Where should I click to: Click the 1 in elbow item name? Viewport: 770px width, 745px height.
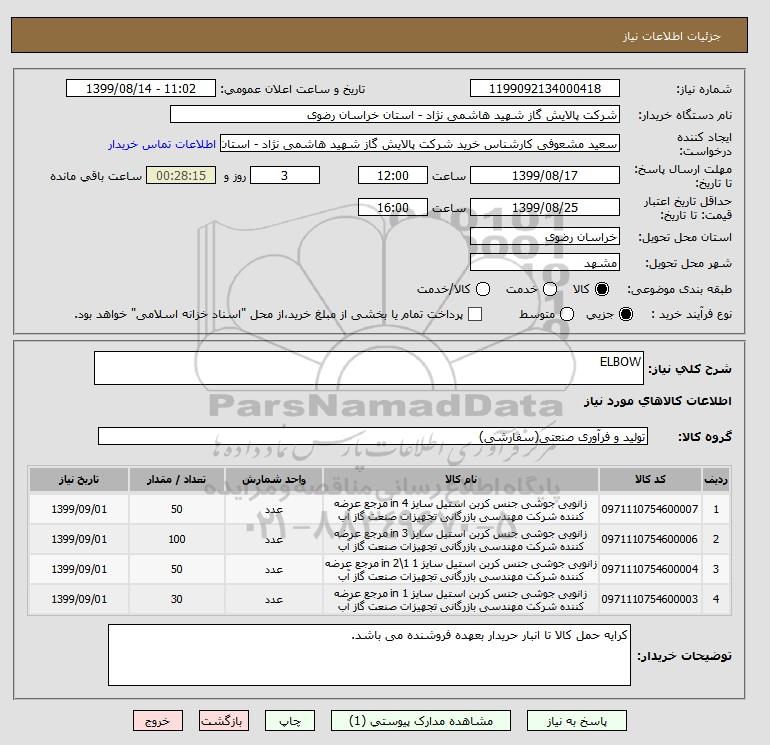(x=461, y=600)
